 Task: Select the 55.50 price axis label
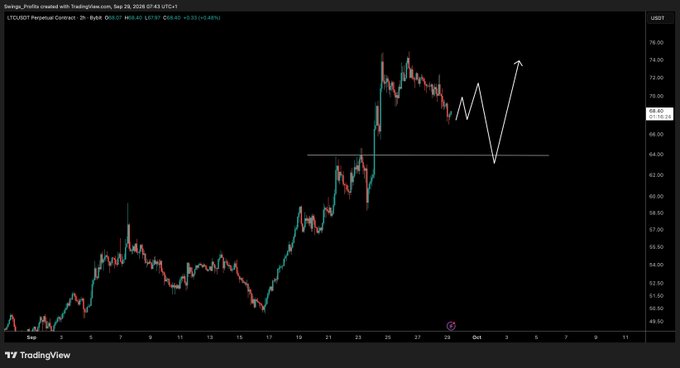click(656, 247)
